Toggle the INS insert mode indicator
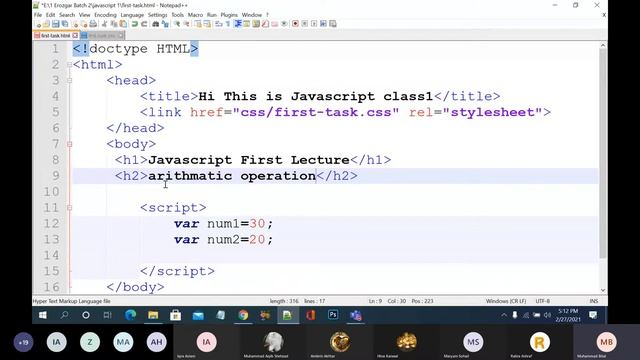The width and height of the screenshot is (640, 360). [594, 301]
